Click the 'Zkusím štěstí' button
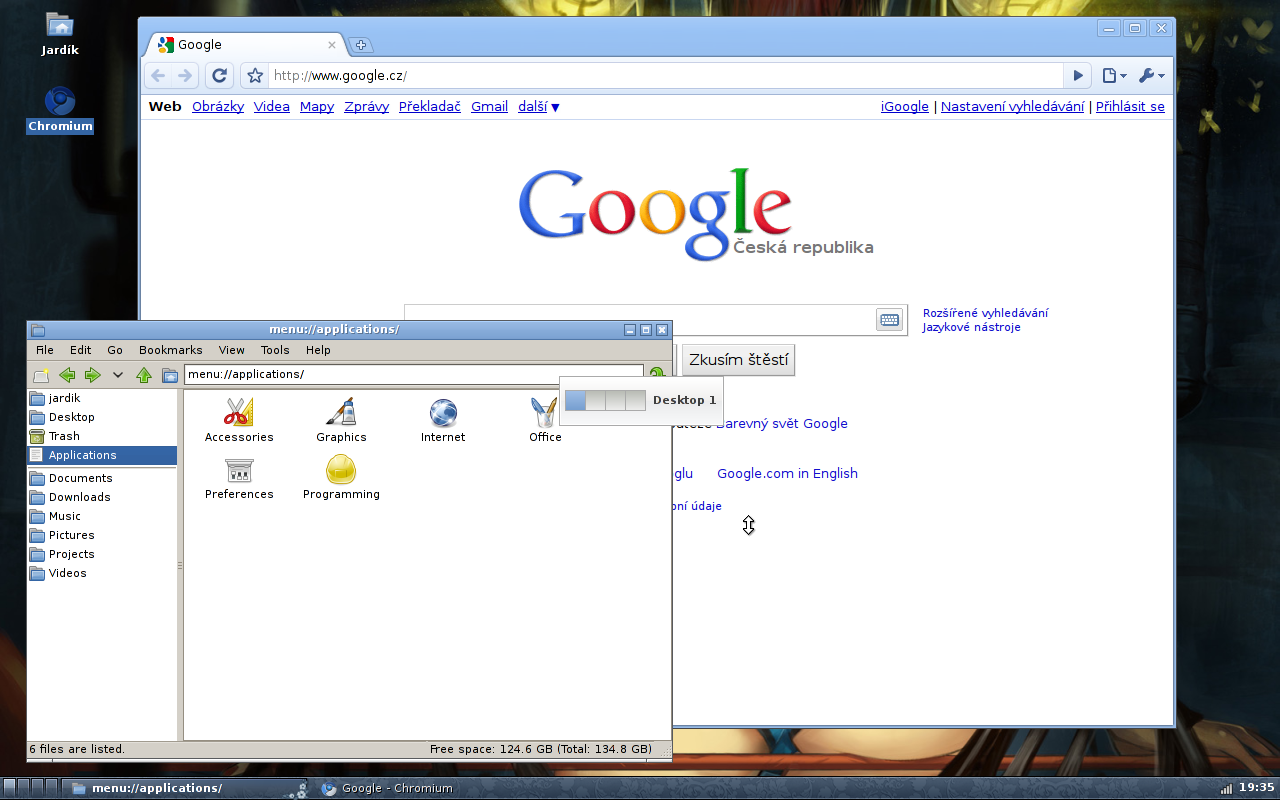The height and width of the screenshot is (800, 1280). (738, 360)
